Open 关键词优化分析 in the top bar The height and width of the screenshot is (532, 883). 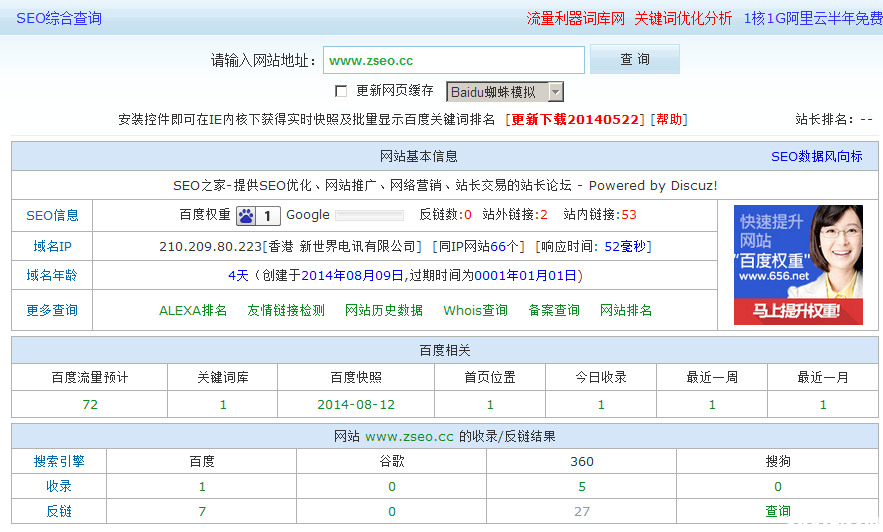pyautogui.click(x=683, y=18)
